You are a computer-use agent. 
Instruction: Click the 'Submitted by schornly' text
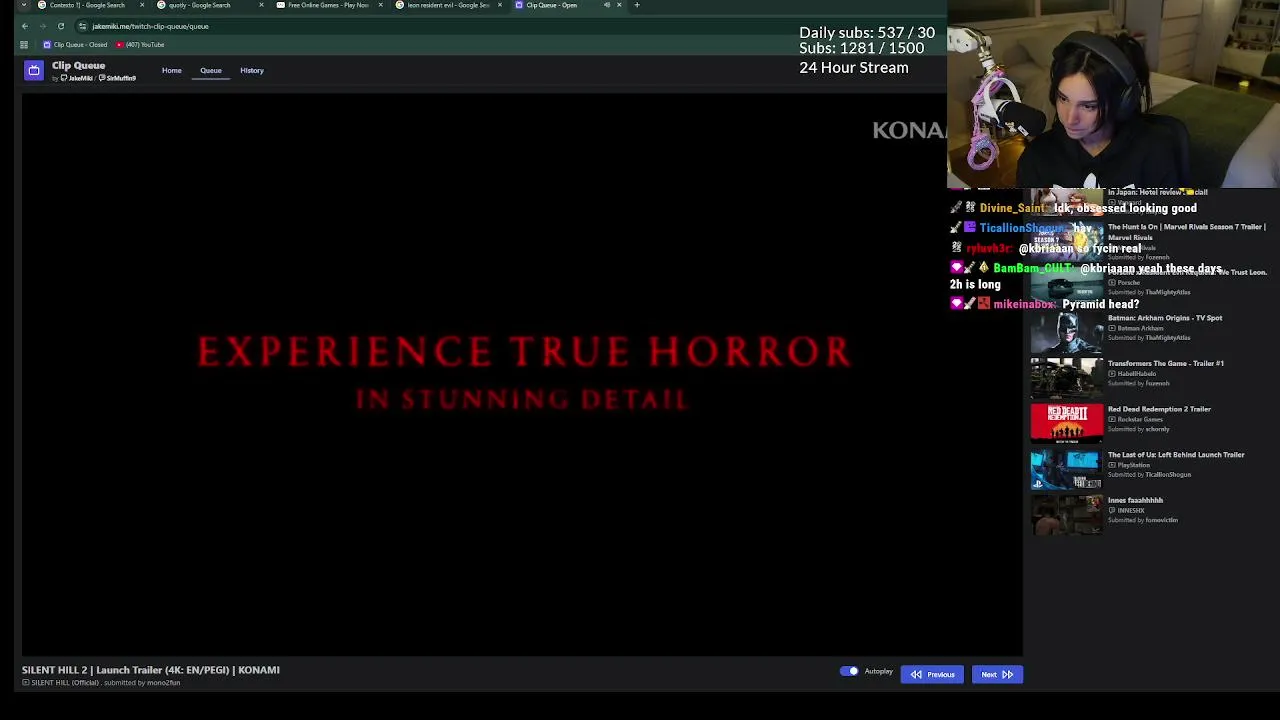point(1138,429)
